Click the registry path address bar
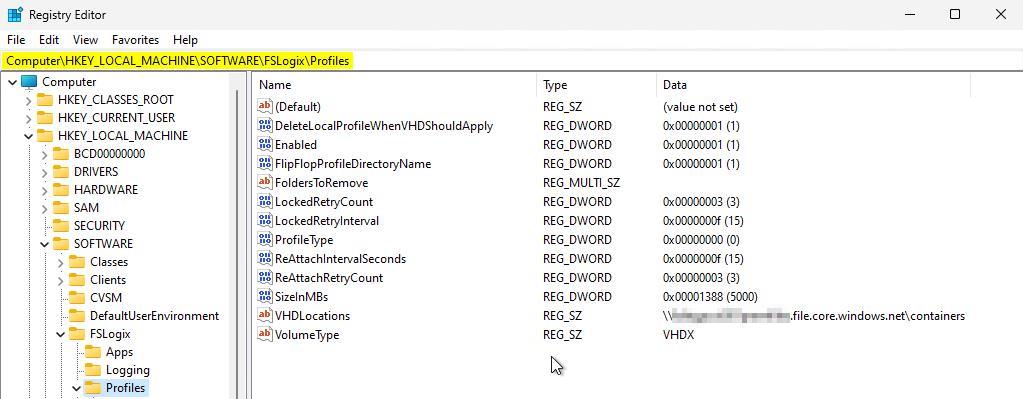 [512, 61]
